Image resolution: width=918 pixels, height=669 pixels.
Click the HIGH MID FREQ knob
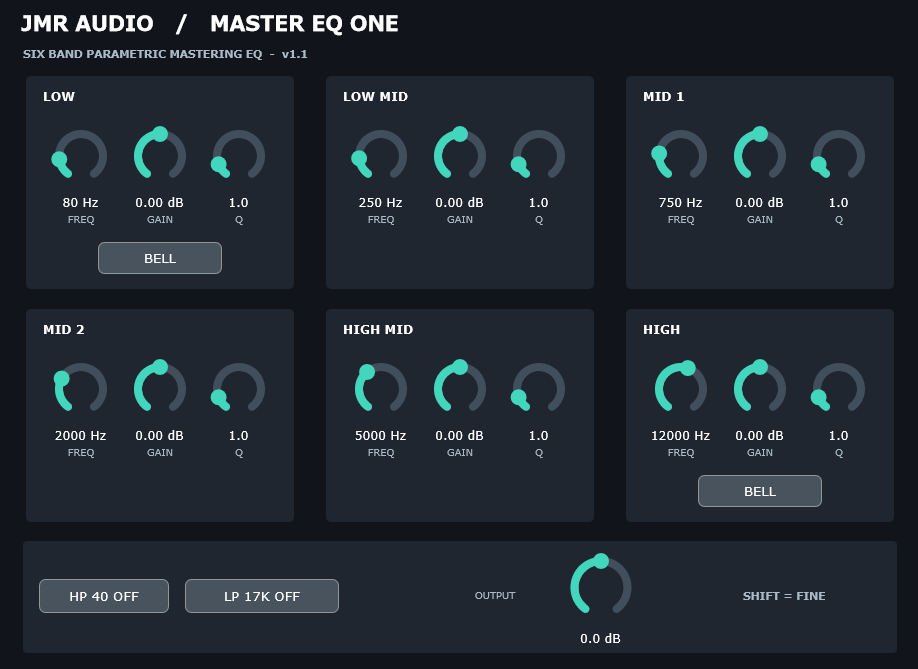[381, 388]
